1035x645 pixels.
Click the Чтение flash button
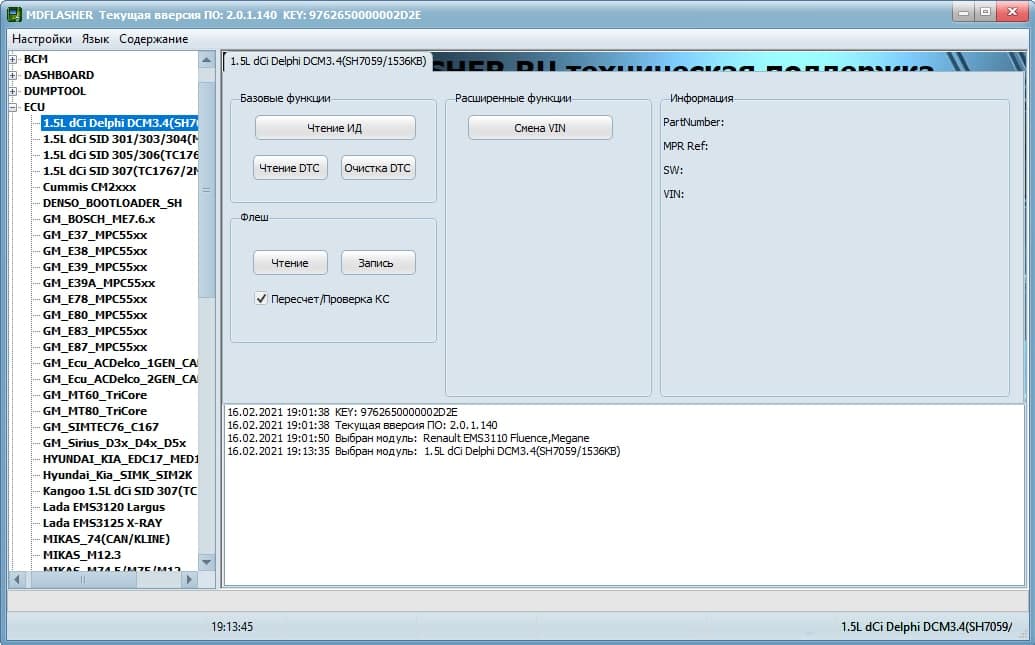[290, 263]
